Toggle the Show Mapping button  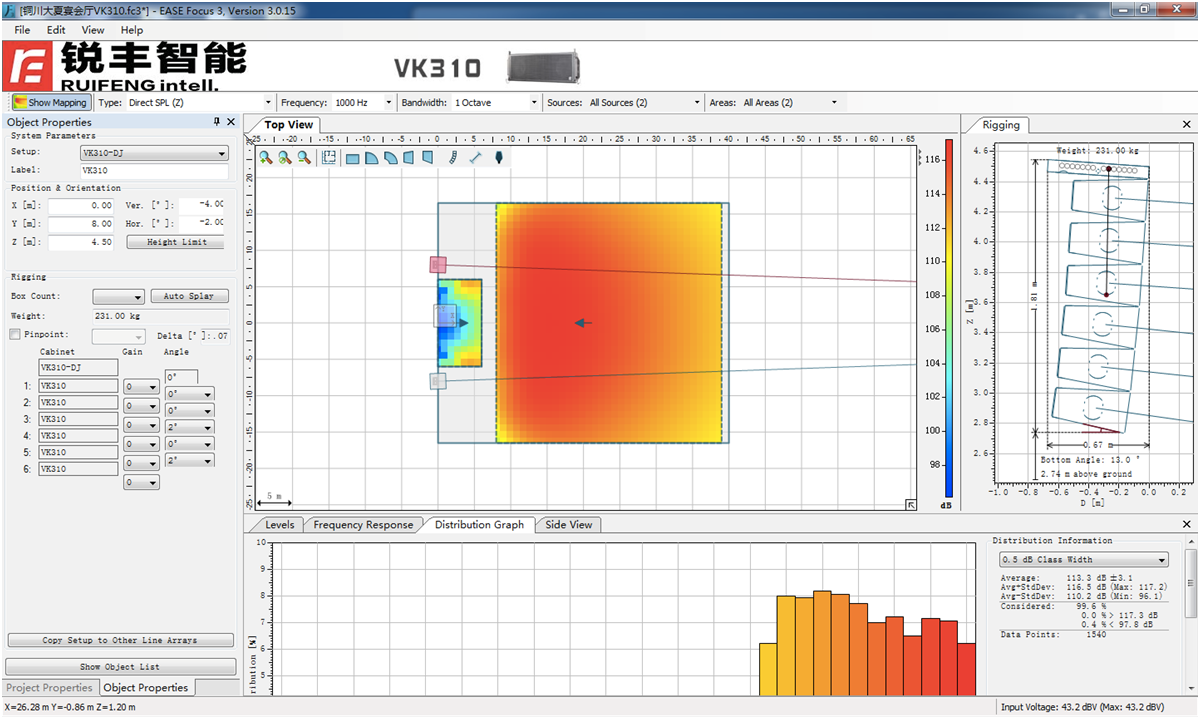(x=51, y=103)
